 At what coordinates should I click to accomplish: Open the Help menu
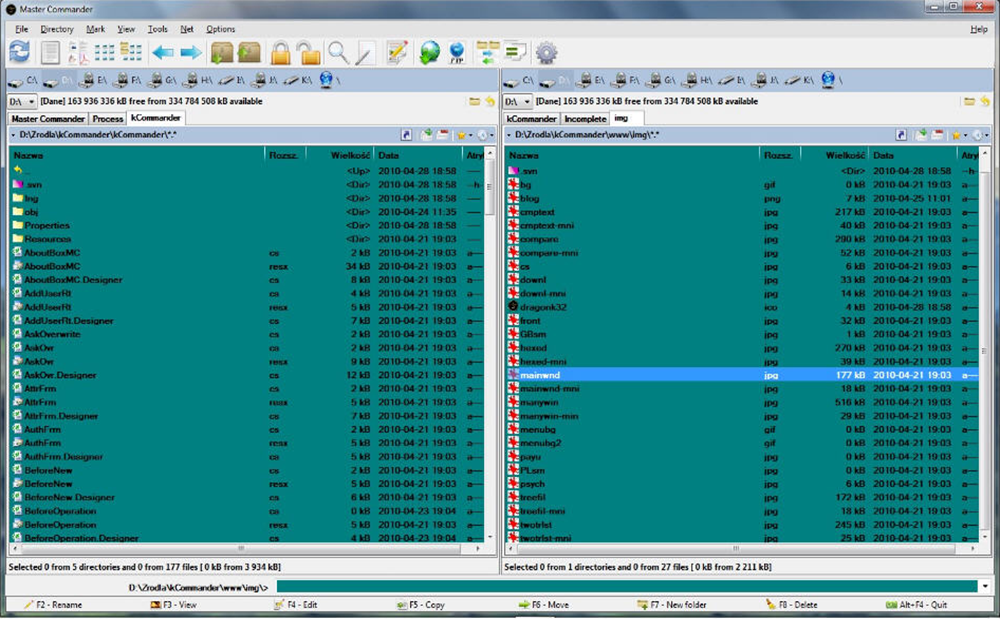(978, 29)
